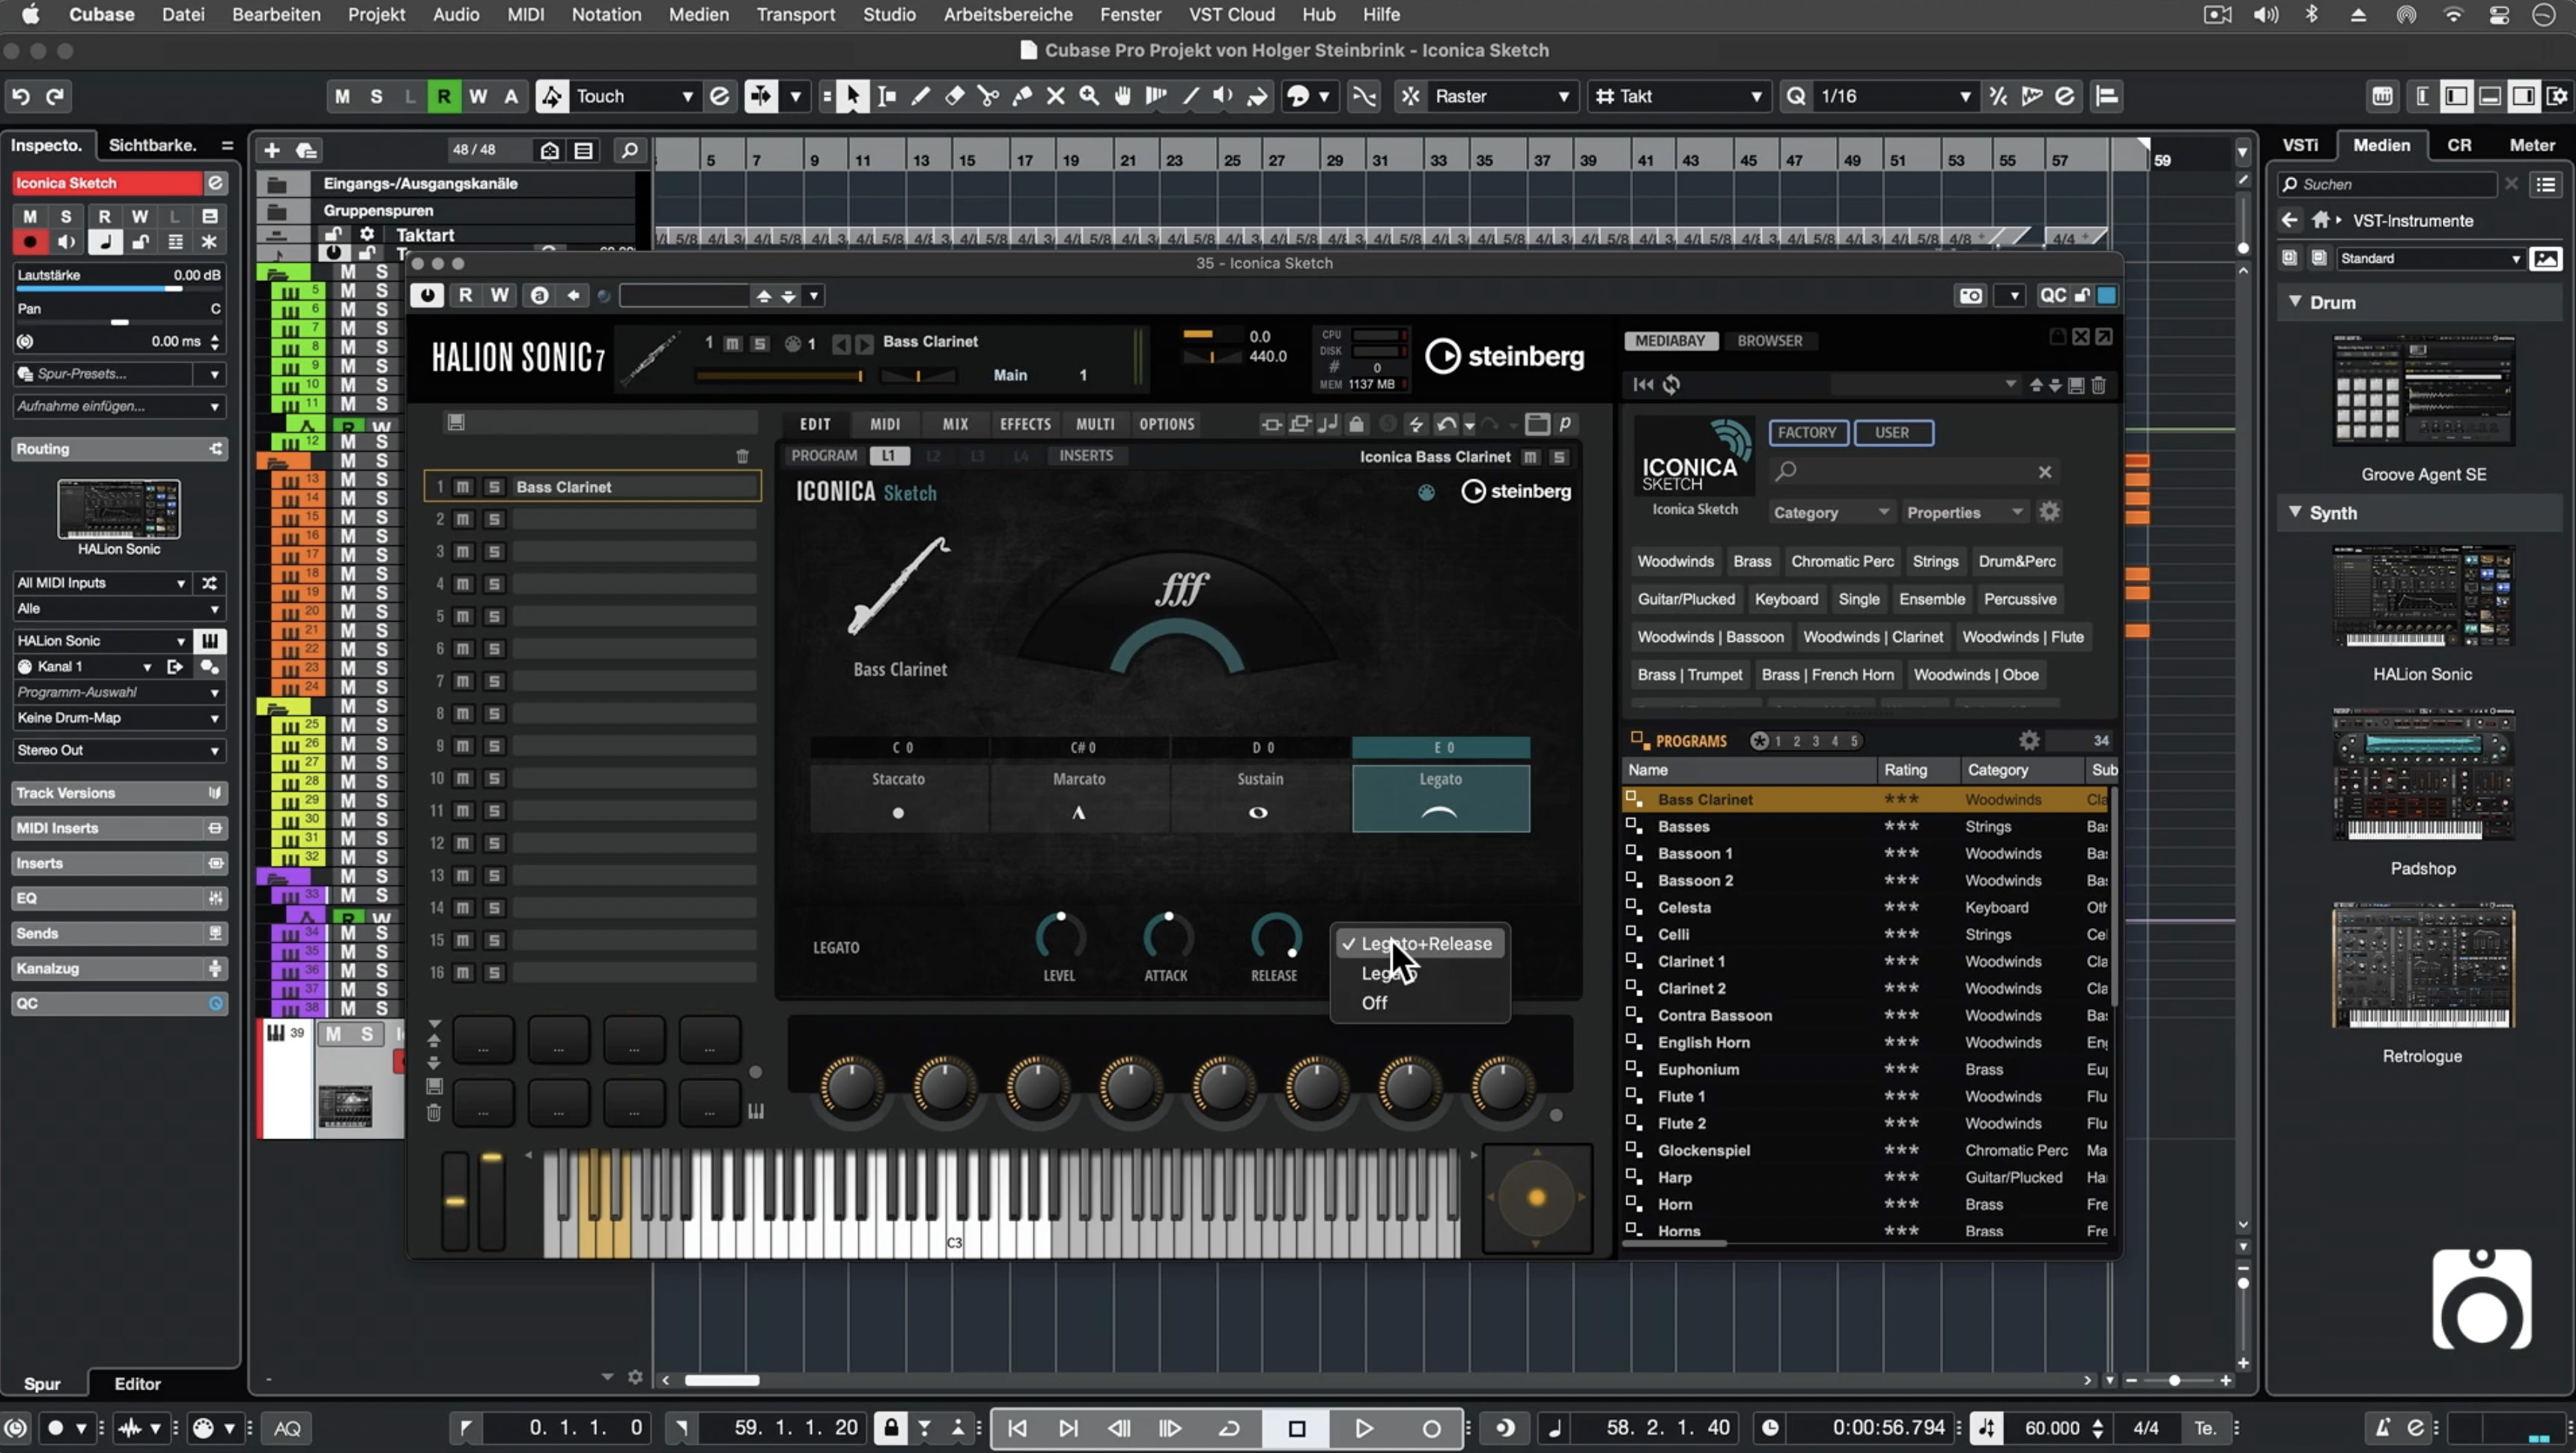Open Edit Instrument keyboard icon in Inspector
This screenshot has height=1453, width=2576.
pos(209,640)
